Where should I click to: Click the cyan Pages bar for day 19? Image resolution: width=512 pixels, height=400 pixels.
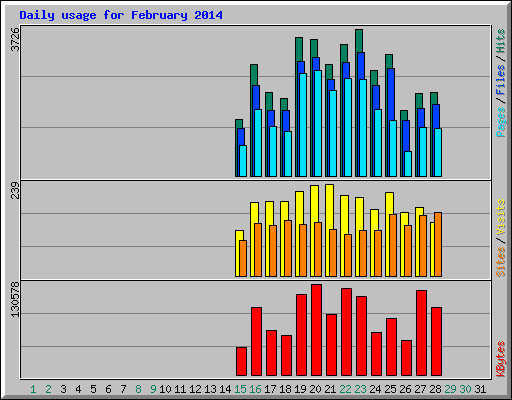pyautogui.click(x=303, y=125)
